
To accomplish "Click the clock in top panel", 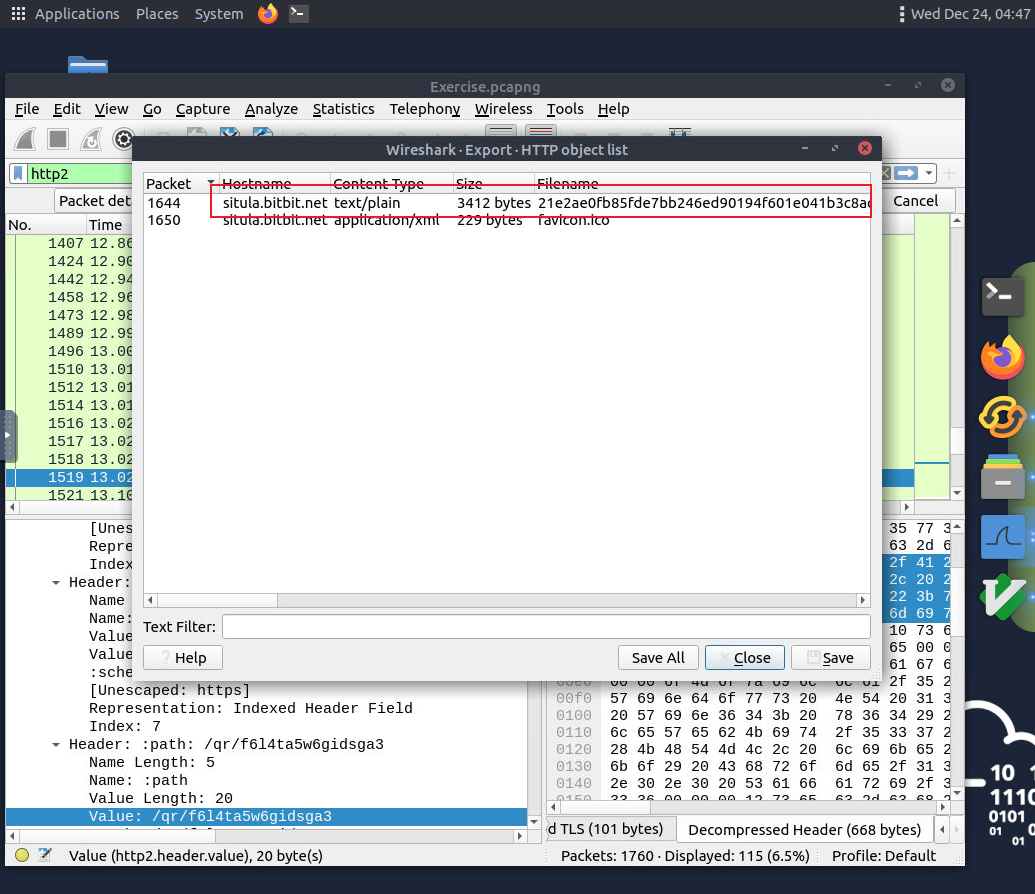I will pos(970,14).
